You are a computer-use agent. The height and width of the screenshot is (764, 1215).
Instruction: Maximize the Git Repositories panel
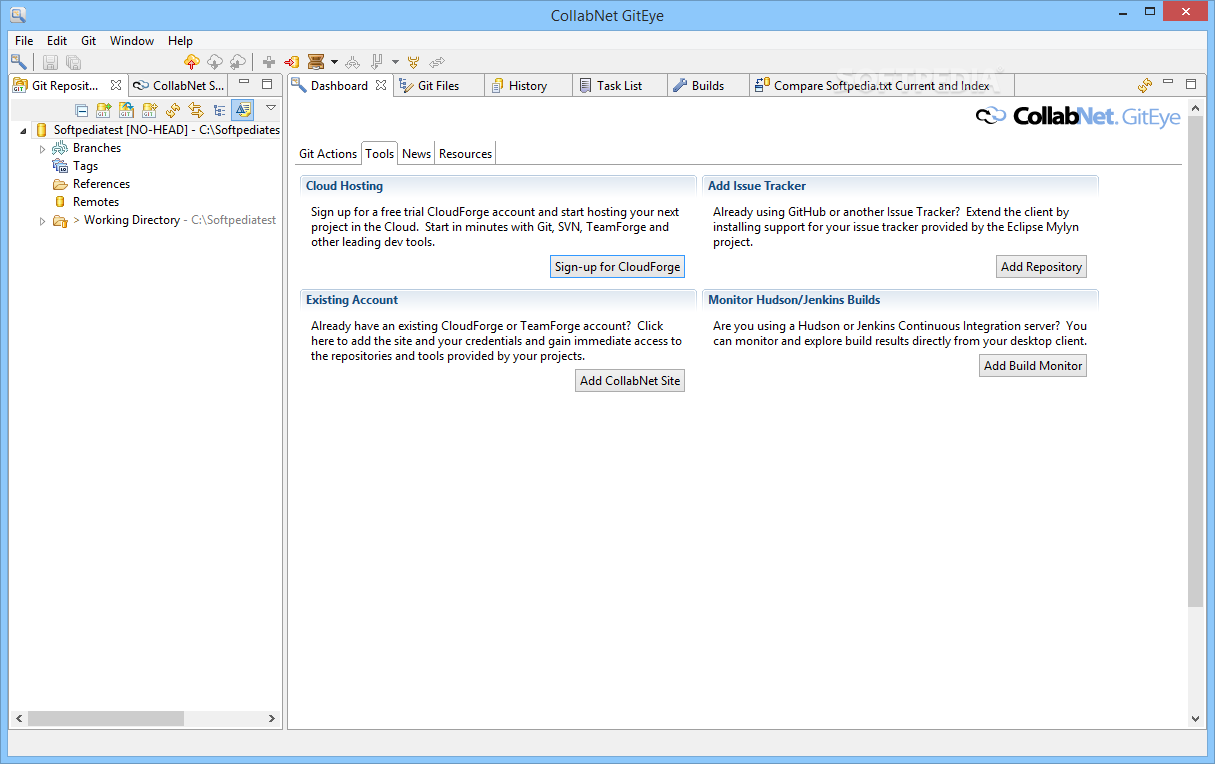pos(267,84)
